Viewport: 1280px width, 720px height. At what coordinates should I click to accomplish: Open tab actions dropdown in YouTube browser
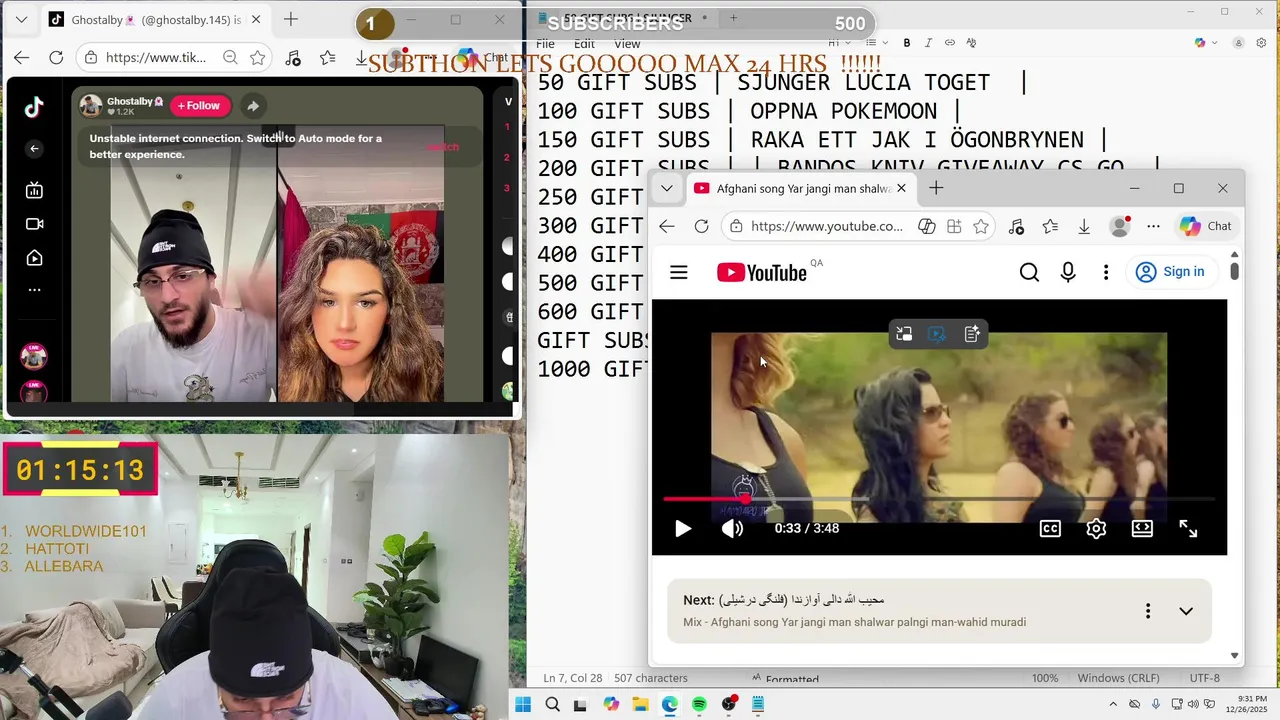click(x=667, y=188)
